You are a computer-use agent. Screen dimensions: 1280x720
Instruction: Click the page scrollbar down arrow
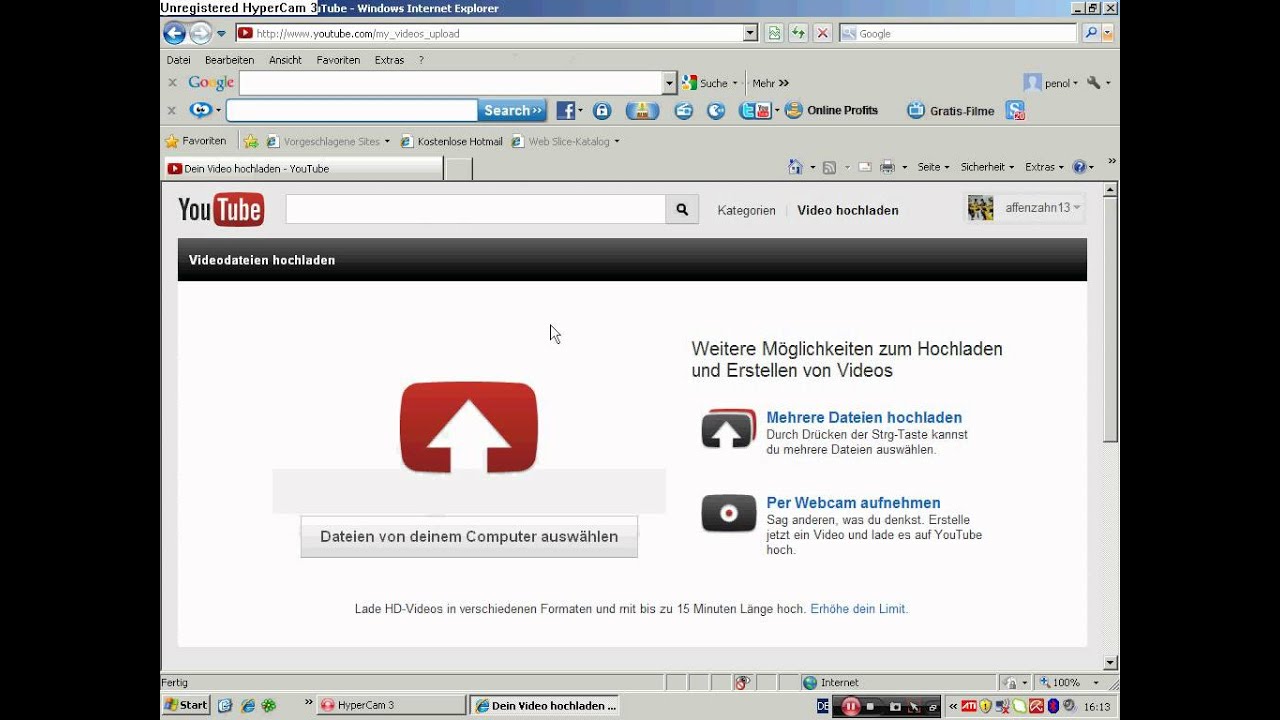point(1110,662)
